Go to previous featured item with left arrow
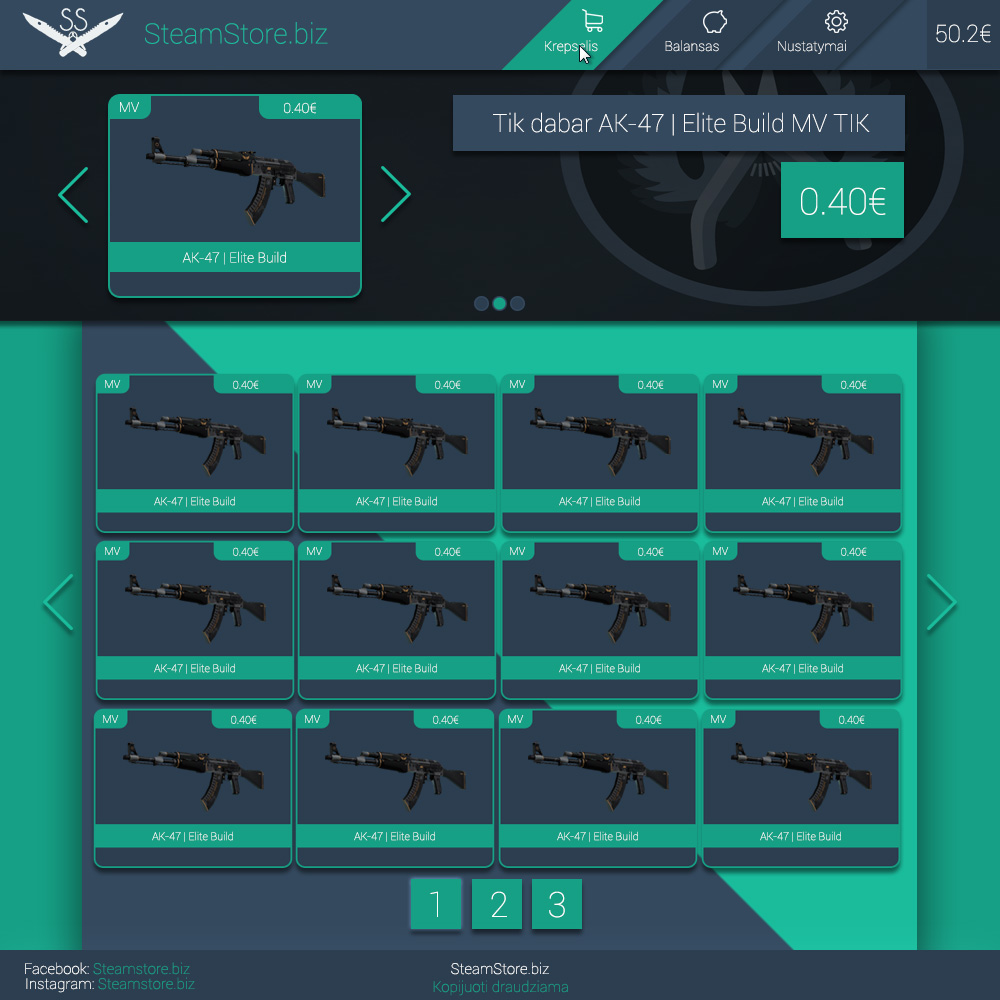 74,195
